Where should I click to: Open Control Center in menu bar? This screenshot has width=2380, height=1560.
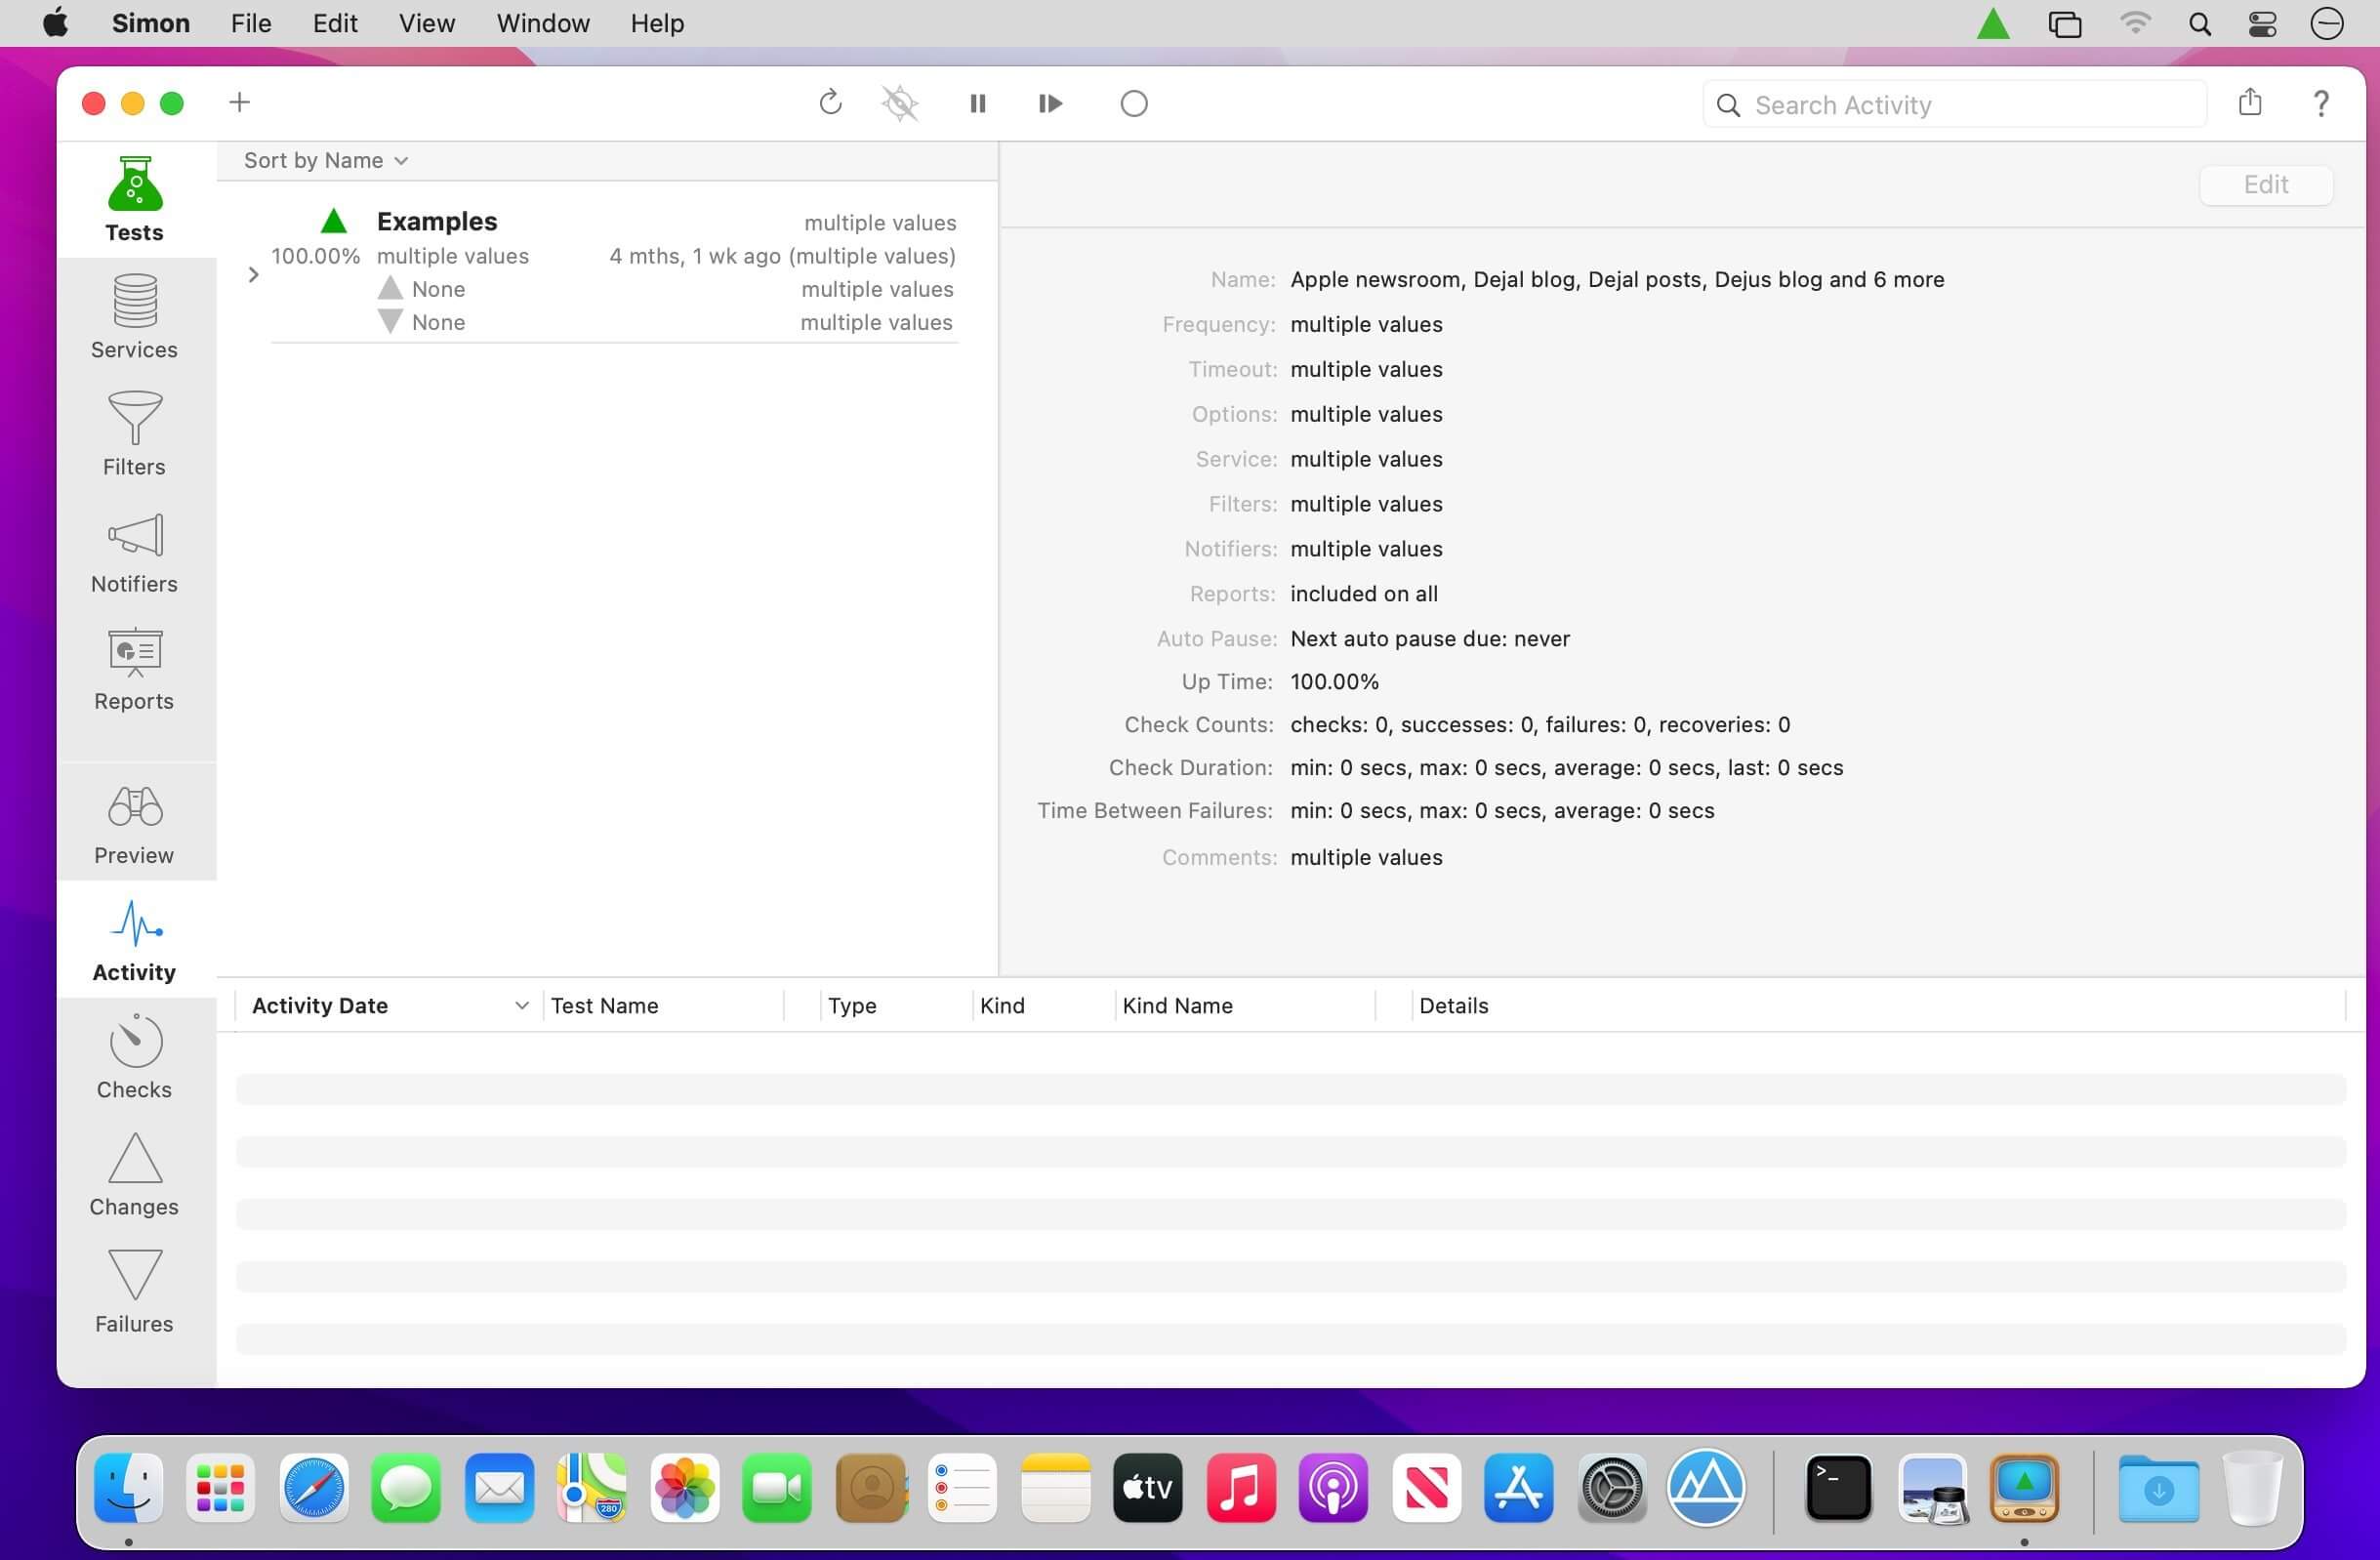tap(2262, 23)
